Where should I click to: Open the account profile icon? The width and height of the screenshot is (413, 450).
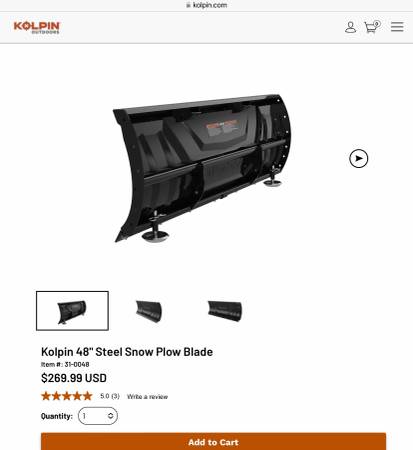tap(350, 27)
